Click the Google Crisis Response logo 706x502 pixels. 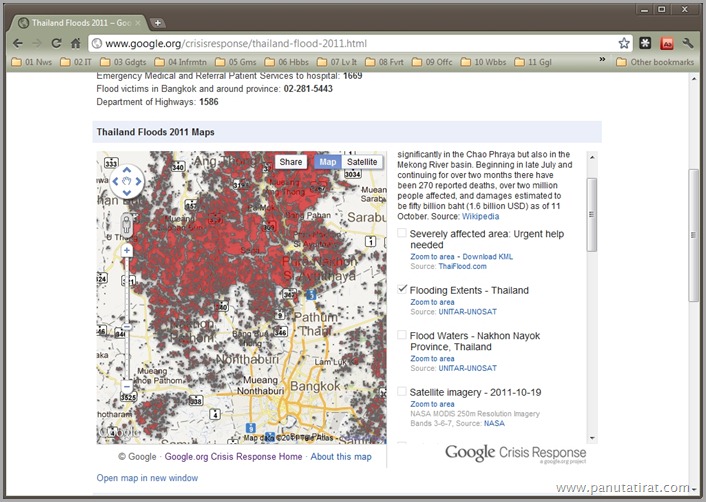pyautogui.click(x=516, y=453)
